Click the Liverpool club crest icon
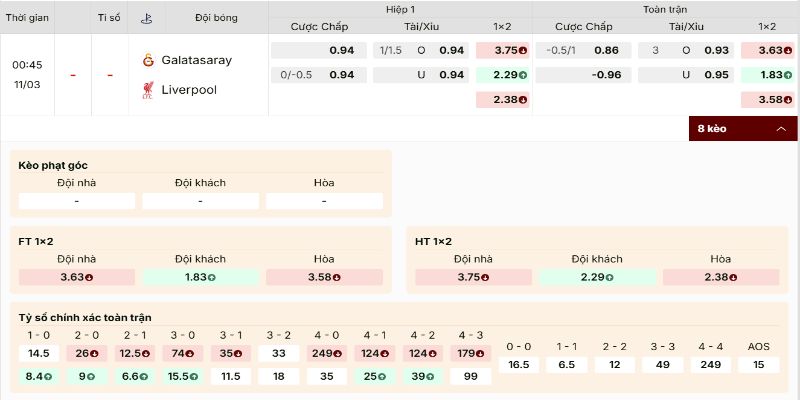The image size is (800, 400). coord(149,89)
